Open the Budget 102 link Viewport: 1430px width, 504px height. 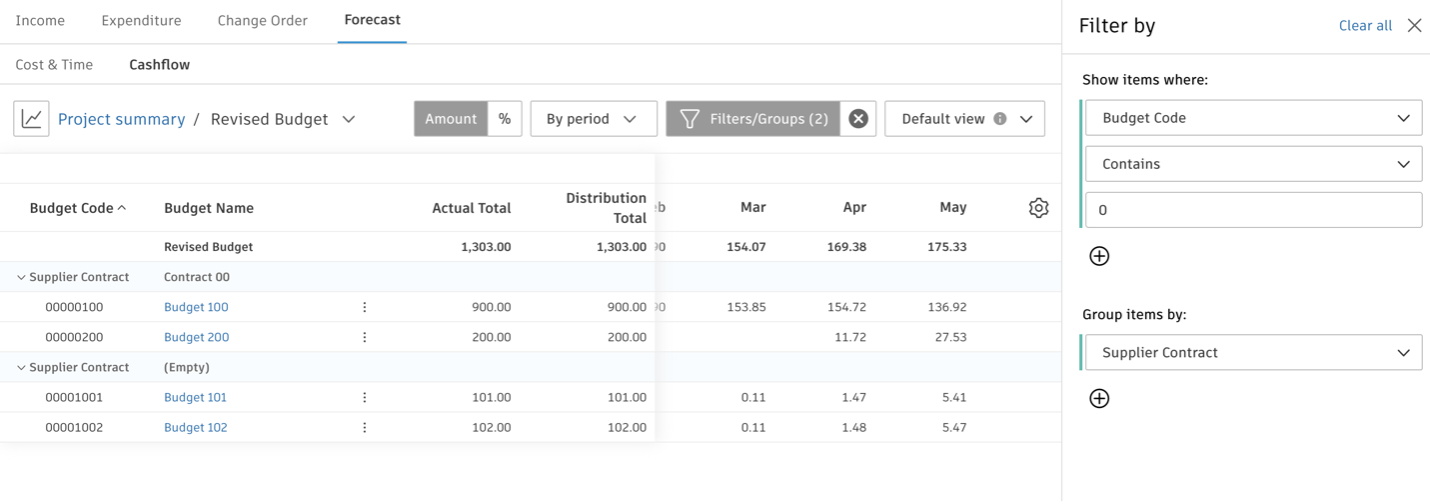195,427
